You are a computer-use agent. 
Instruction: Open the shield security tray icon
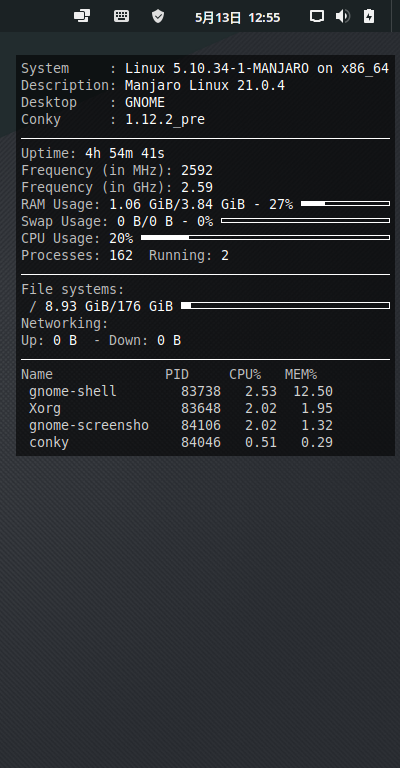158,16
